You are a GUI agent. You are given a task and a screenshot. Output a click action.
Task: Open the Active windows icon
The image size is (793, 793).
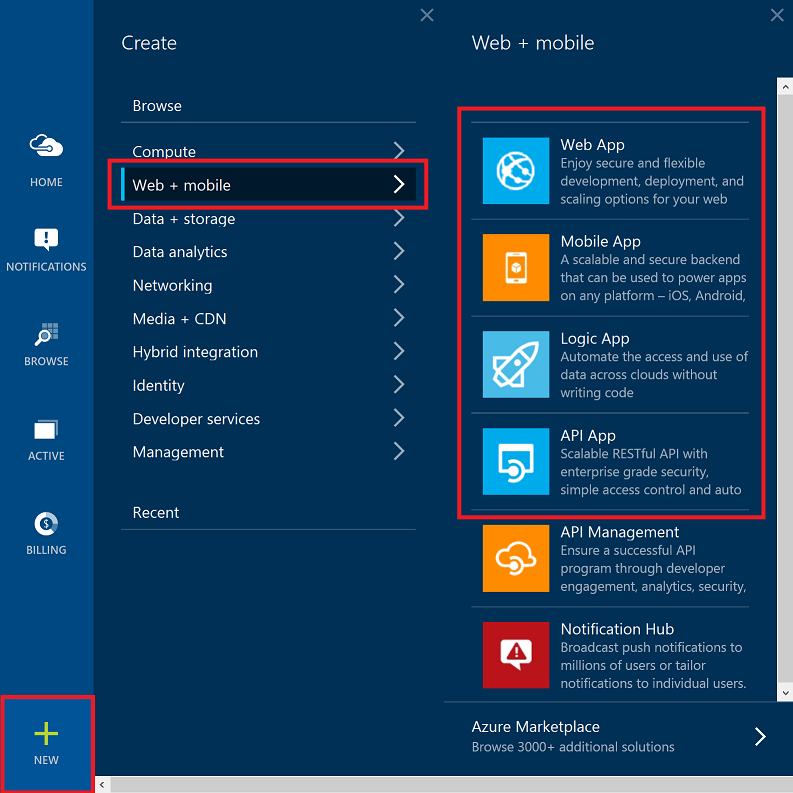click(x=46, y=429)
